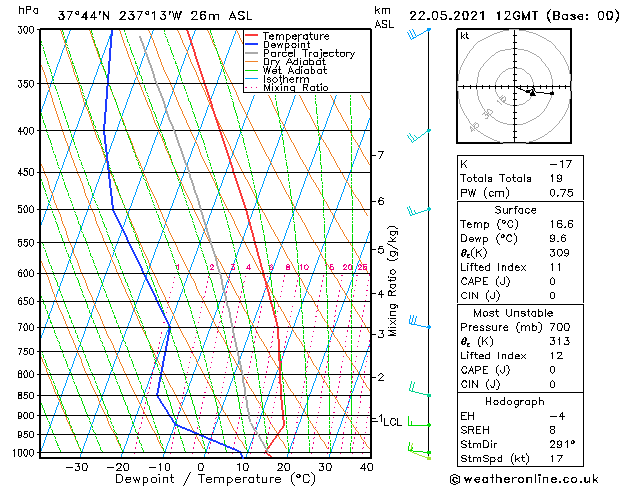Viewport: 629px width, 486px height.
Task: Select the Dewpoint legend label
Action: pos(286,45)
